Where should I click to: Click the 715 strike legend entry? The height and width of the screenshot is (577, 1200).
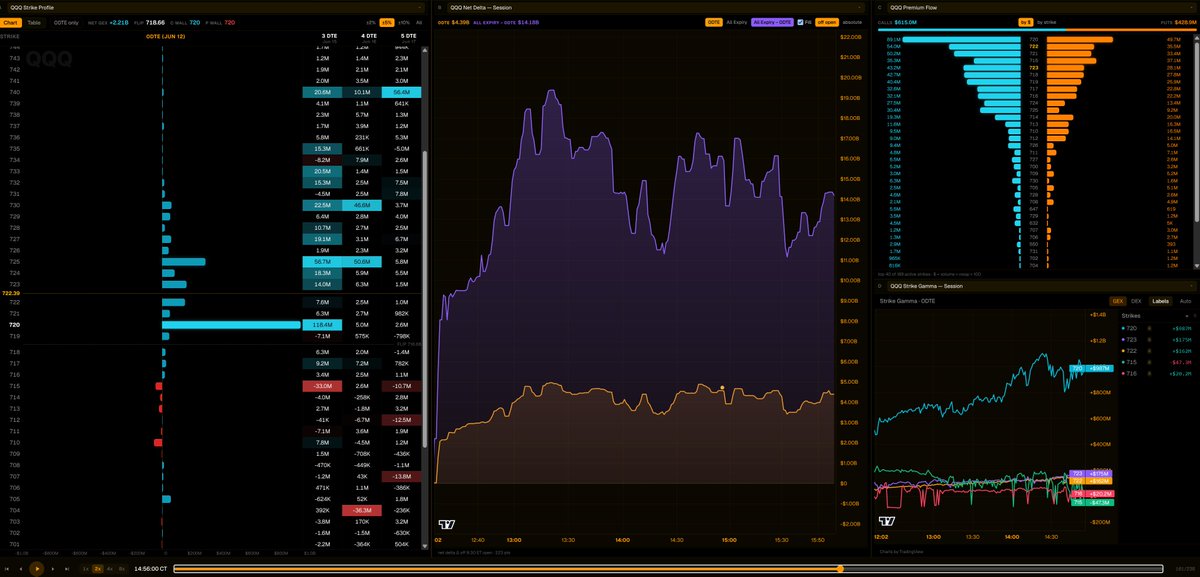pyautogui.click(x=1157, y=362)
